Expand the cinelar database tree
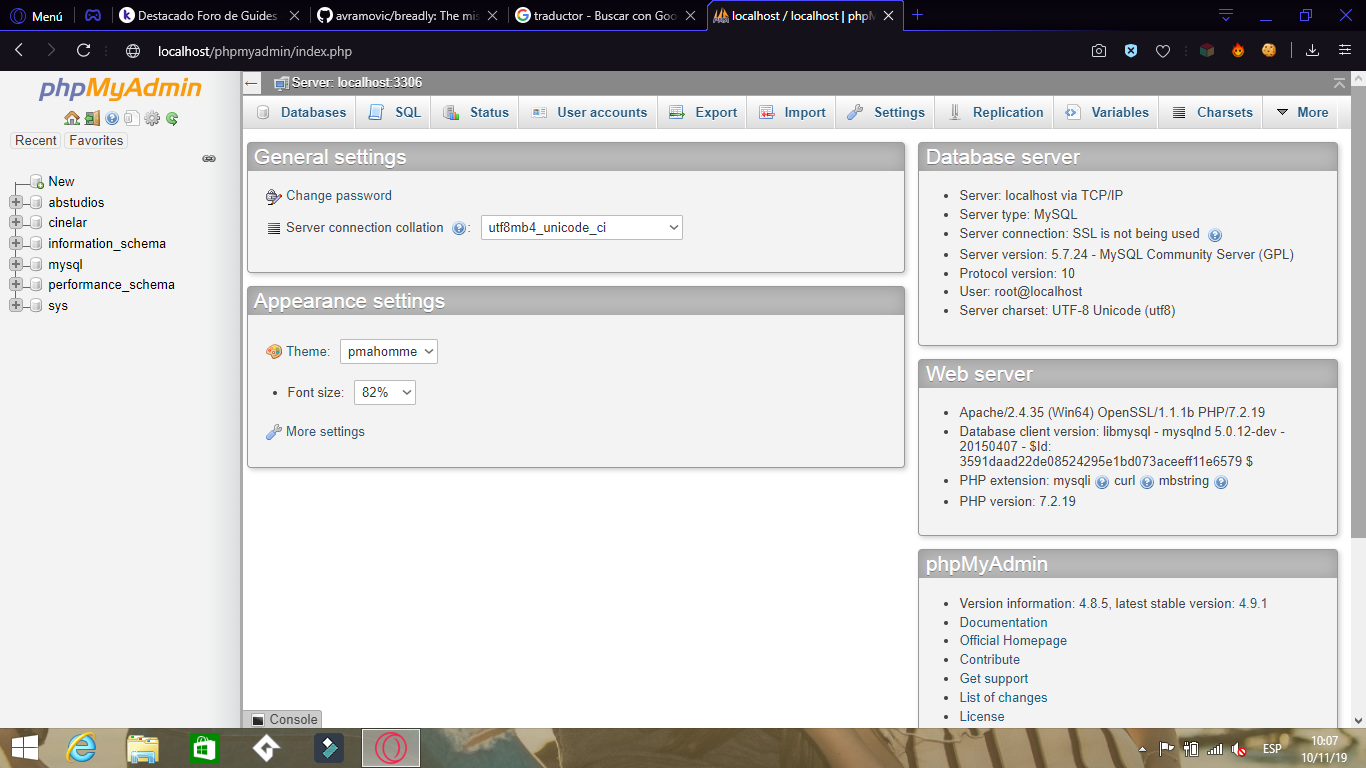This screenshot has width=1366, height=768. click(x=16, y=223)
